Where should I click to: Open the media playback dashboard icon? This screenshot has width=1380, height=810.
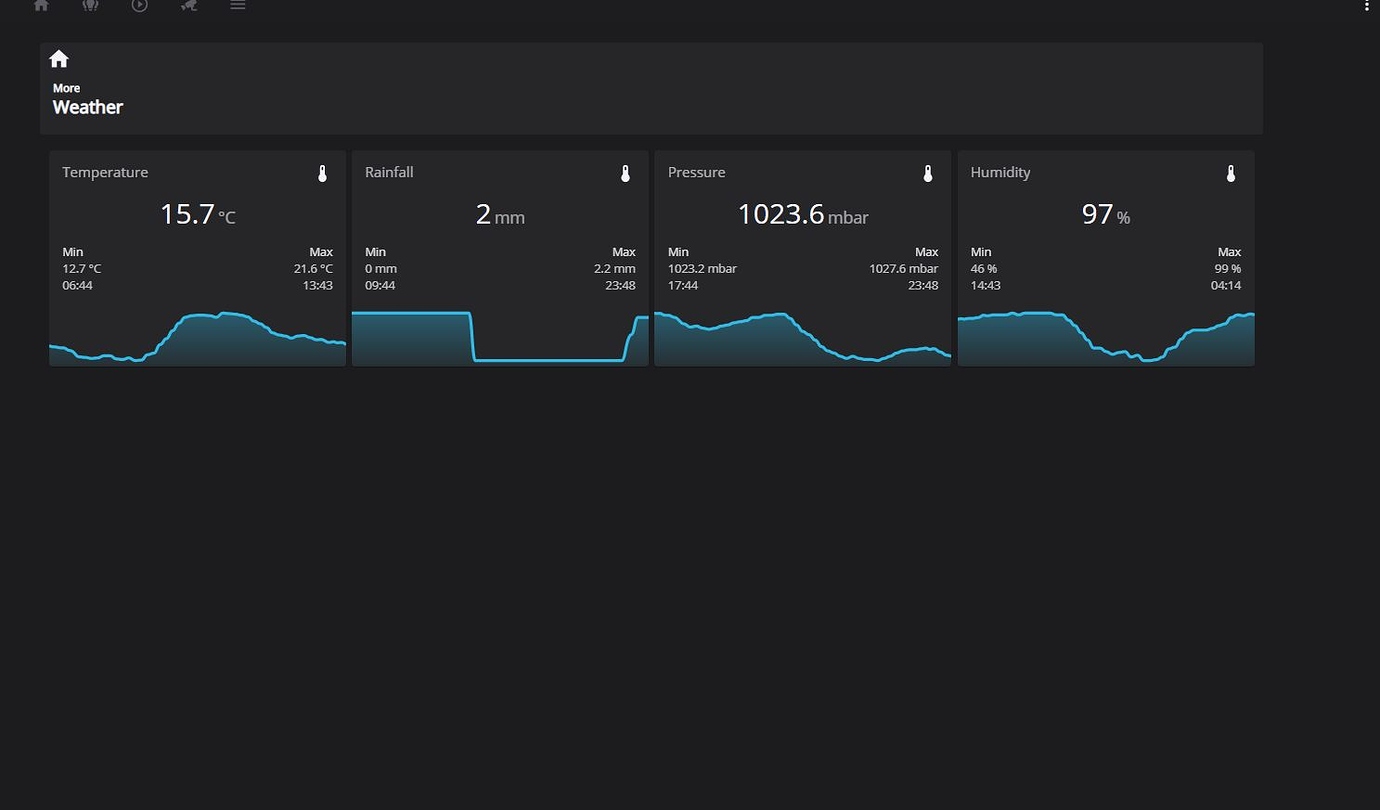click(x=138, y=6)
